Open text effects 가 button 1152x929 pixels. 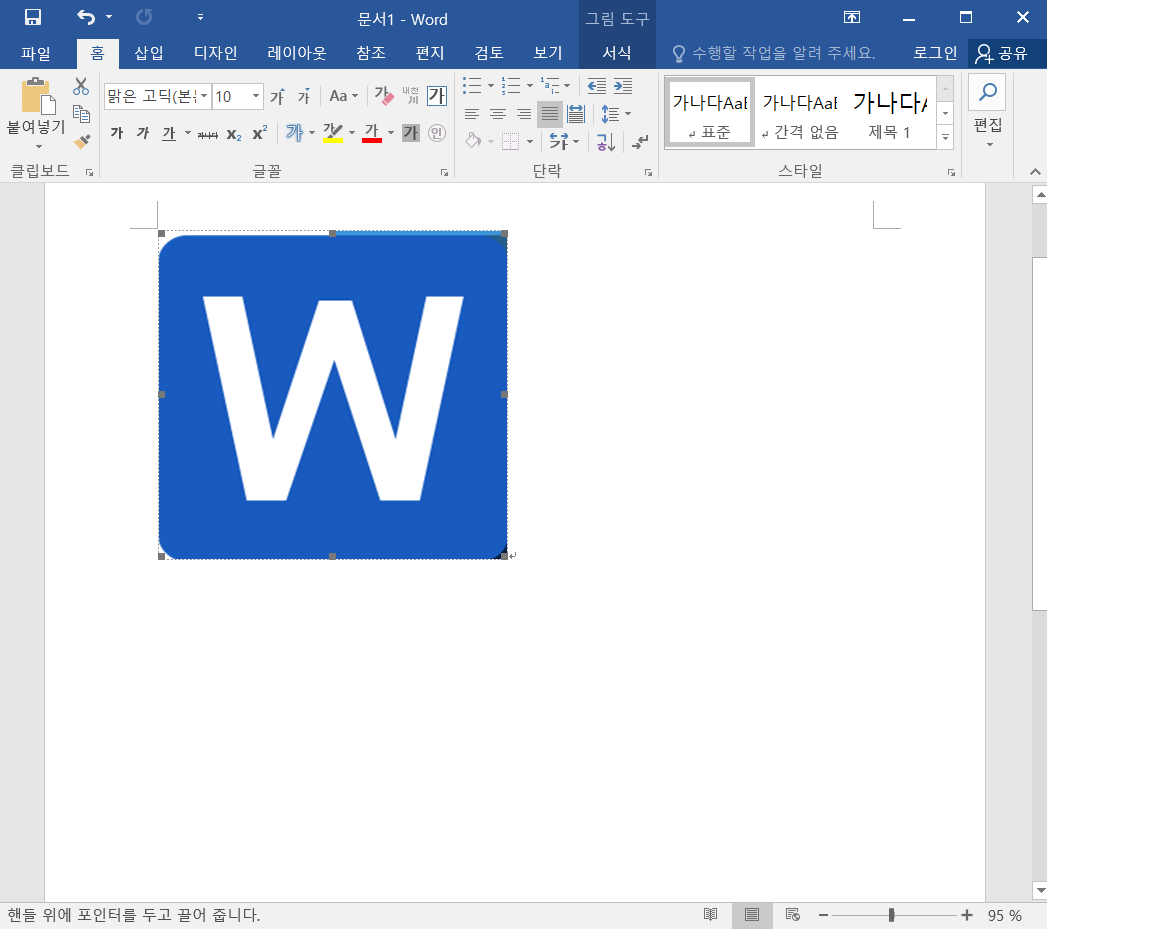294,133
